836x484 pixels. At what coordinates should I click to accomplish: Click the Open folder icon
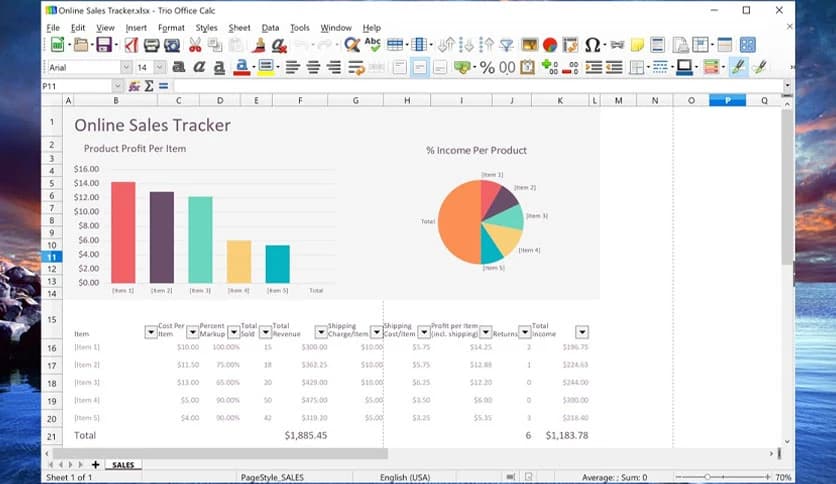coord(81,45)
